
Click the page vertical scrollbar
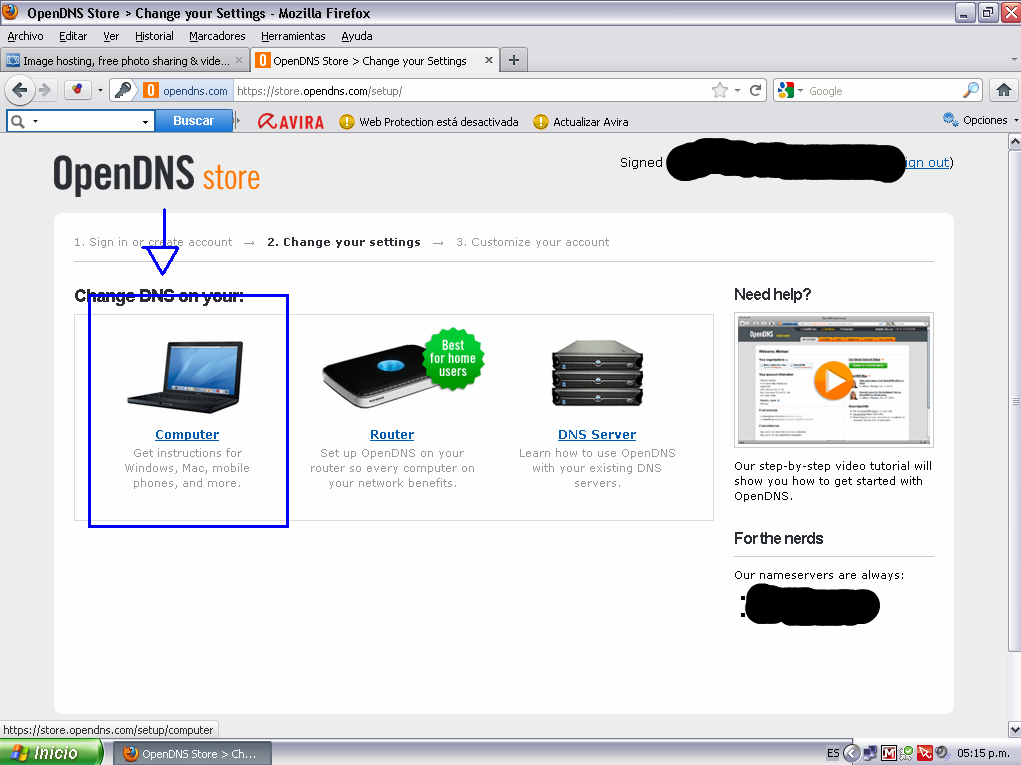[1014, 400]
